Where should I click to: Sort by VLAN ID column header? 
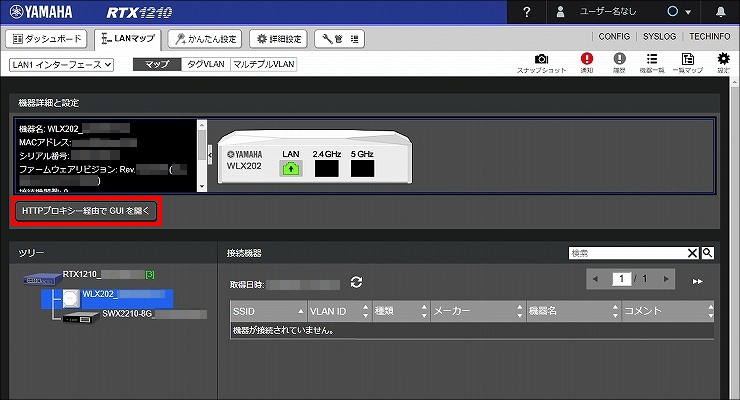click(x=340, y=311)
